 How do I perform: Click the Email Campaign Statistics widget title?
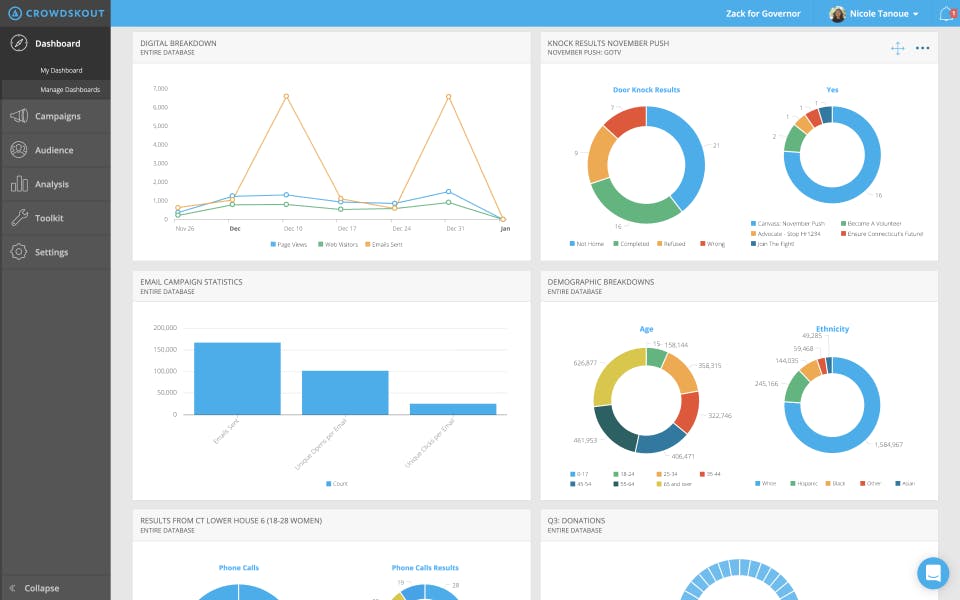191,282
